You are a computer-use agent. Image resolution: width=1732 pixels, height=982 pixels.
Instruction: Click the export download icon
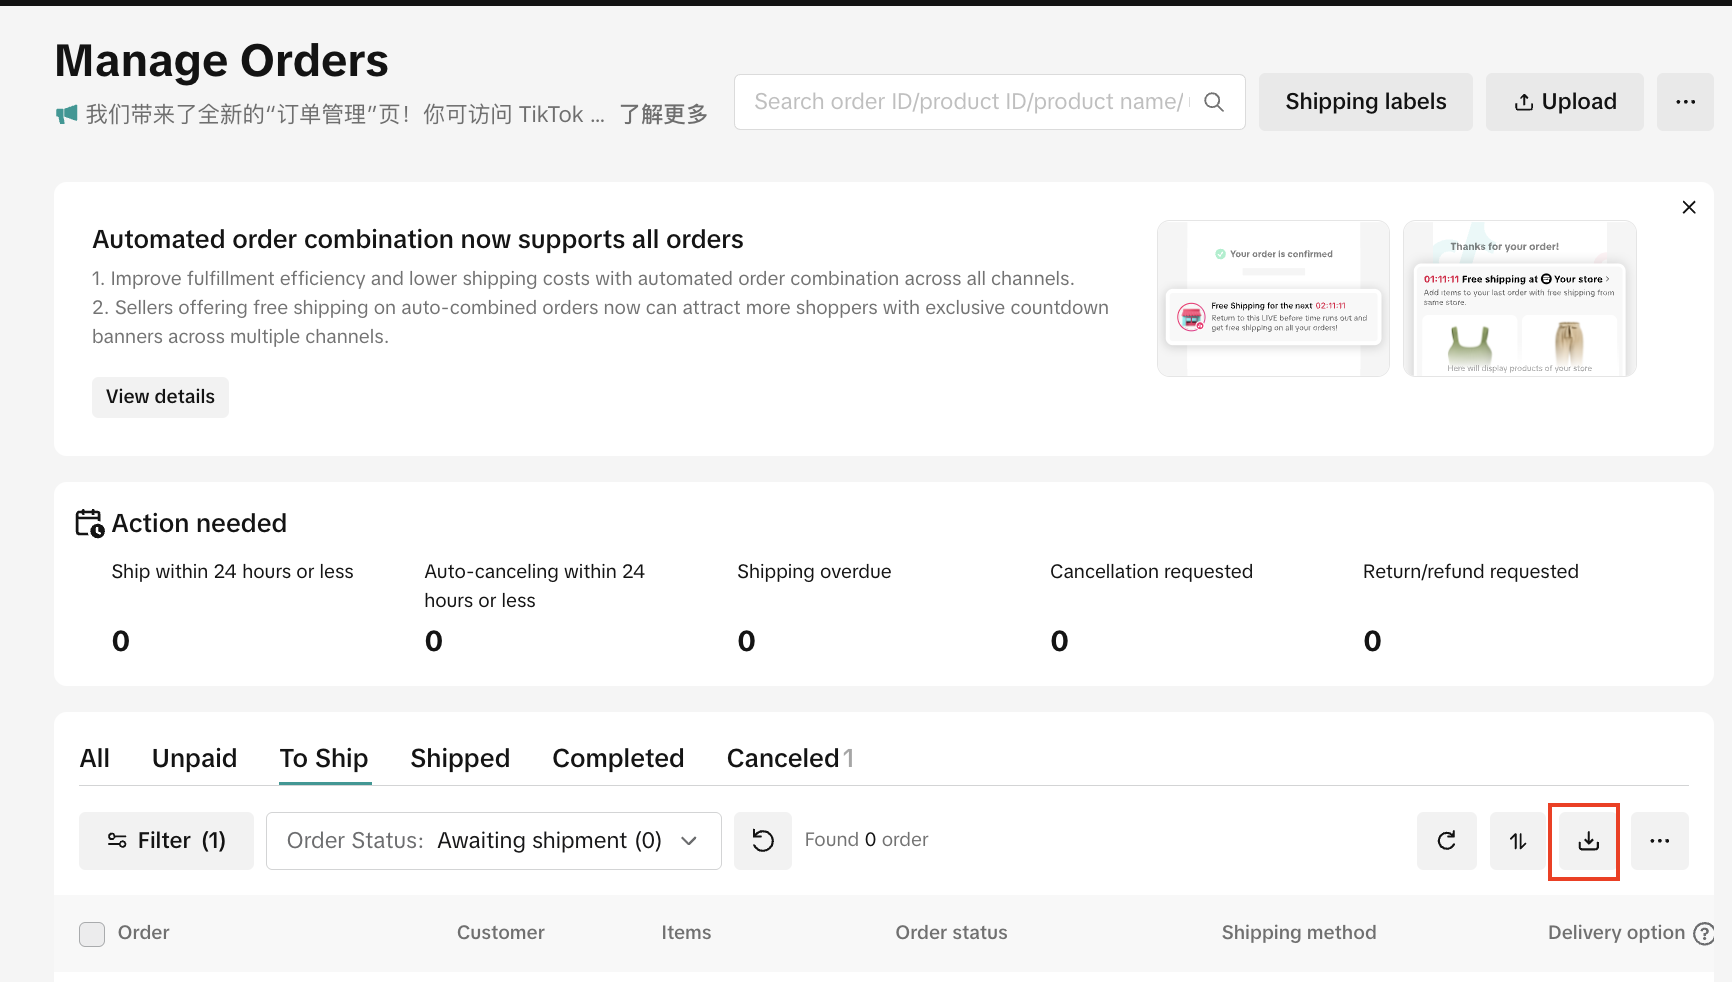1588,841
